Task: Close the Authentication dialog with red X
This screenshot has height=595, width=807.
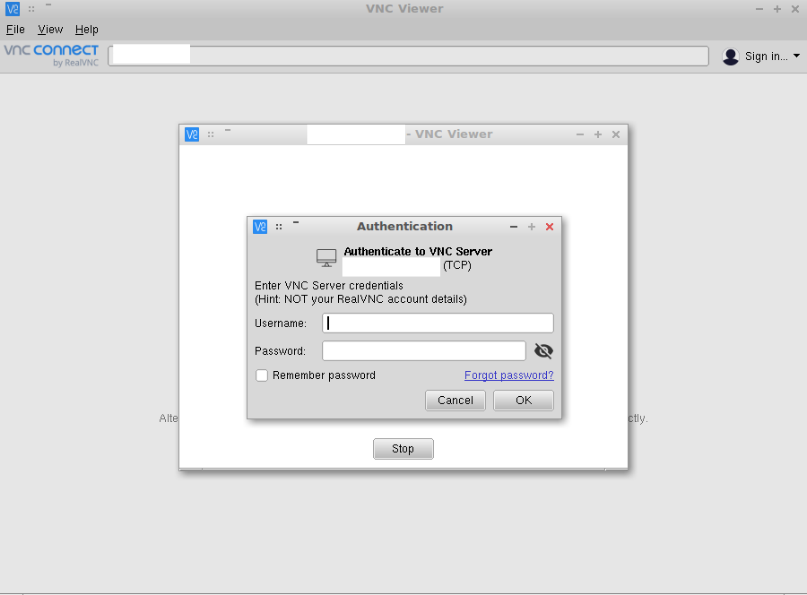Action: pos(550,226)
